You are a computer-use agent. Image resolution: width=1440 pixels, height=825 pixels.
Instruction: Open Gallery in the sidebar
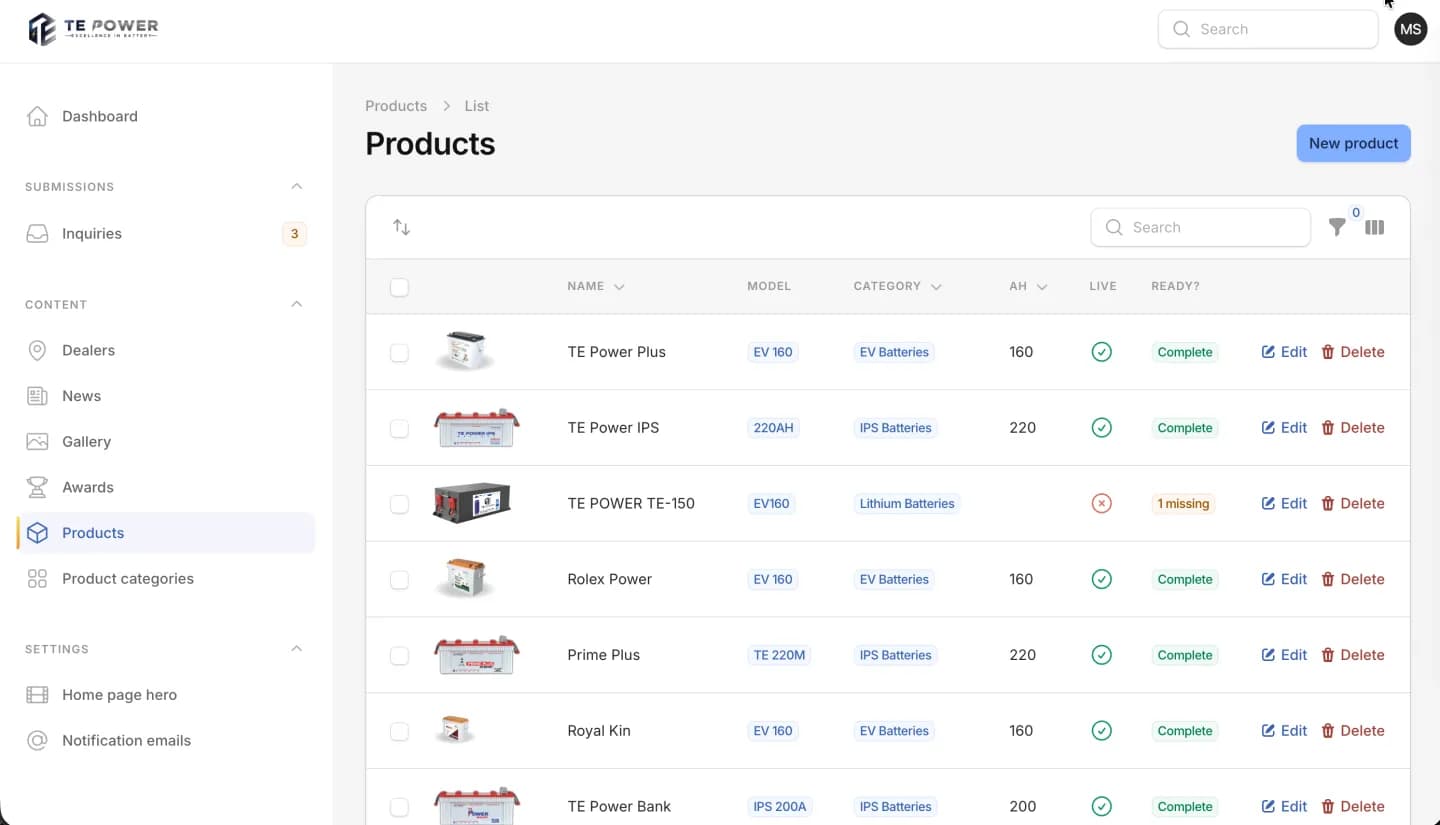[166, 442]
